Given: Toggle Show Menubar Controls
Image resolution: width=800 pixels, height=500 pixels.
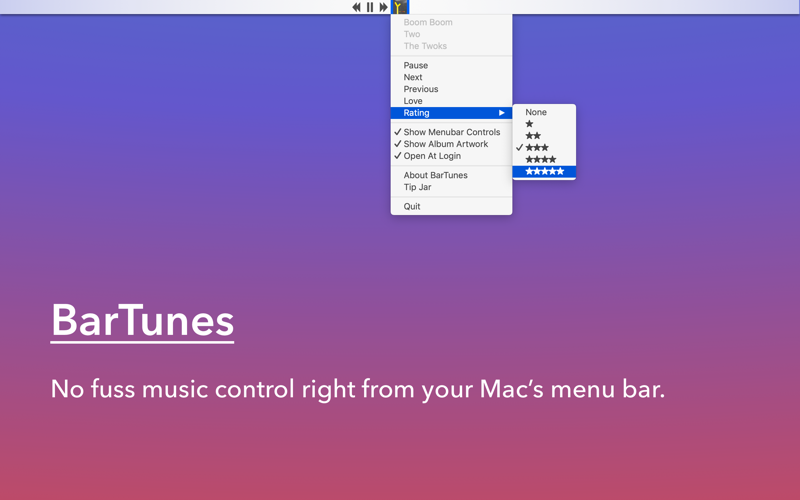Looking at the screenshot, I should [x=451, y=132].
